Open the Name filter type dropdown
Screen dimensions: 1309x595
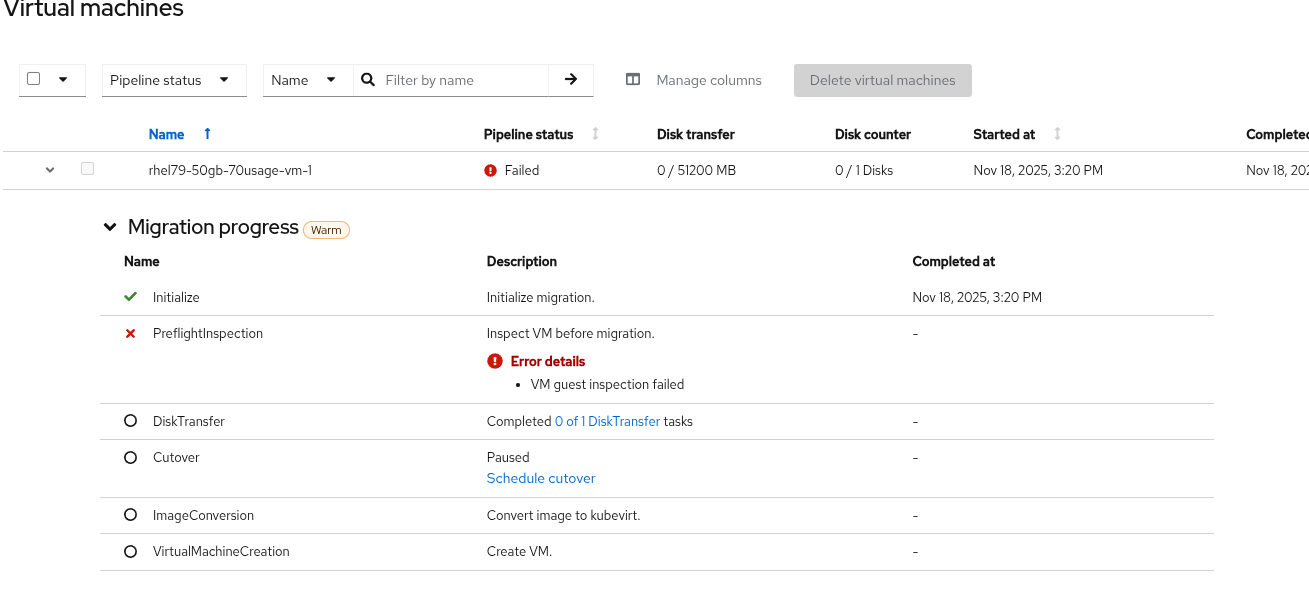point(308,80)
